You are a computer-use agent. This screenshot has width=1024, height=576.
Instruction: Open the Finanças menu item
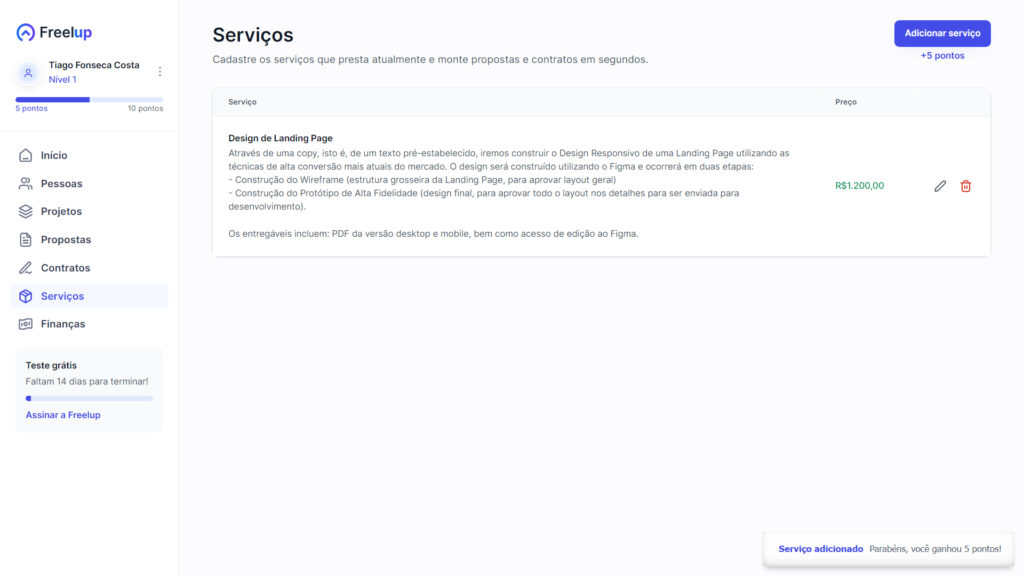(63, 324)
